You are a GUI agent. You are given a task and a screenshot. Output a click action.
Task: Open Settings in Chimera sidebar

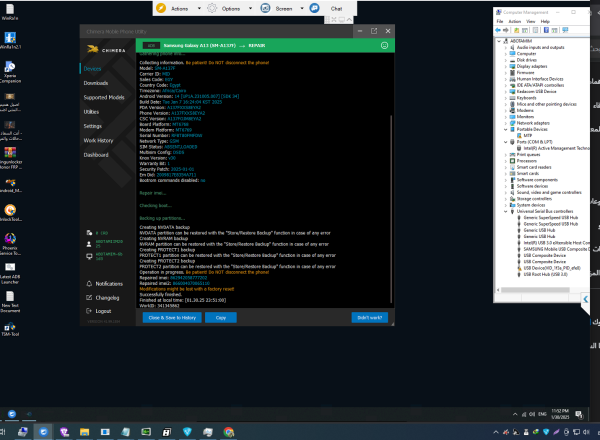[93, 126]
